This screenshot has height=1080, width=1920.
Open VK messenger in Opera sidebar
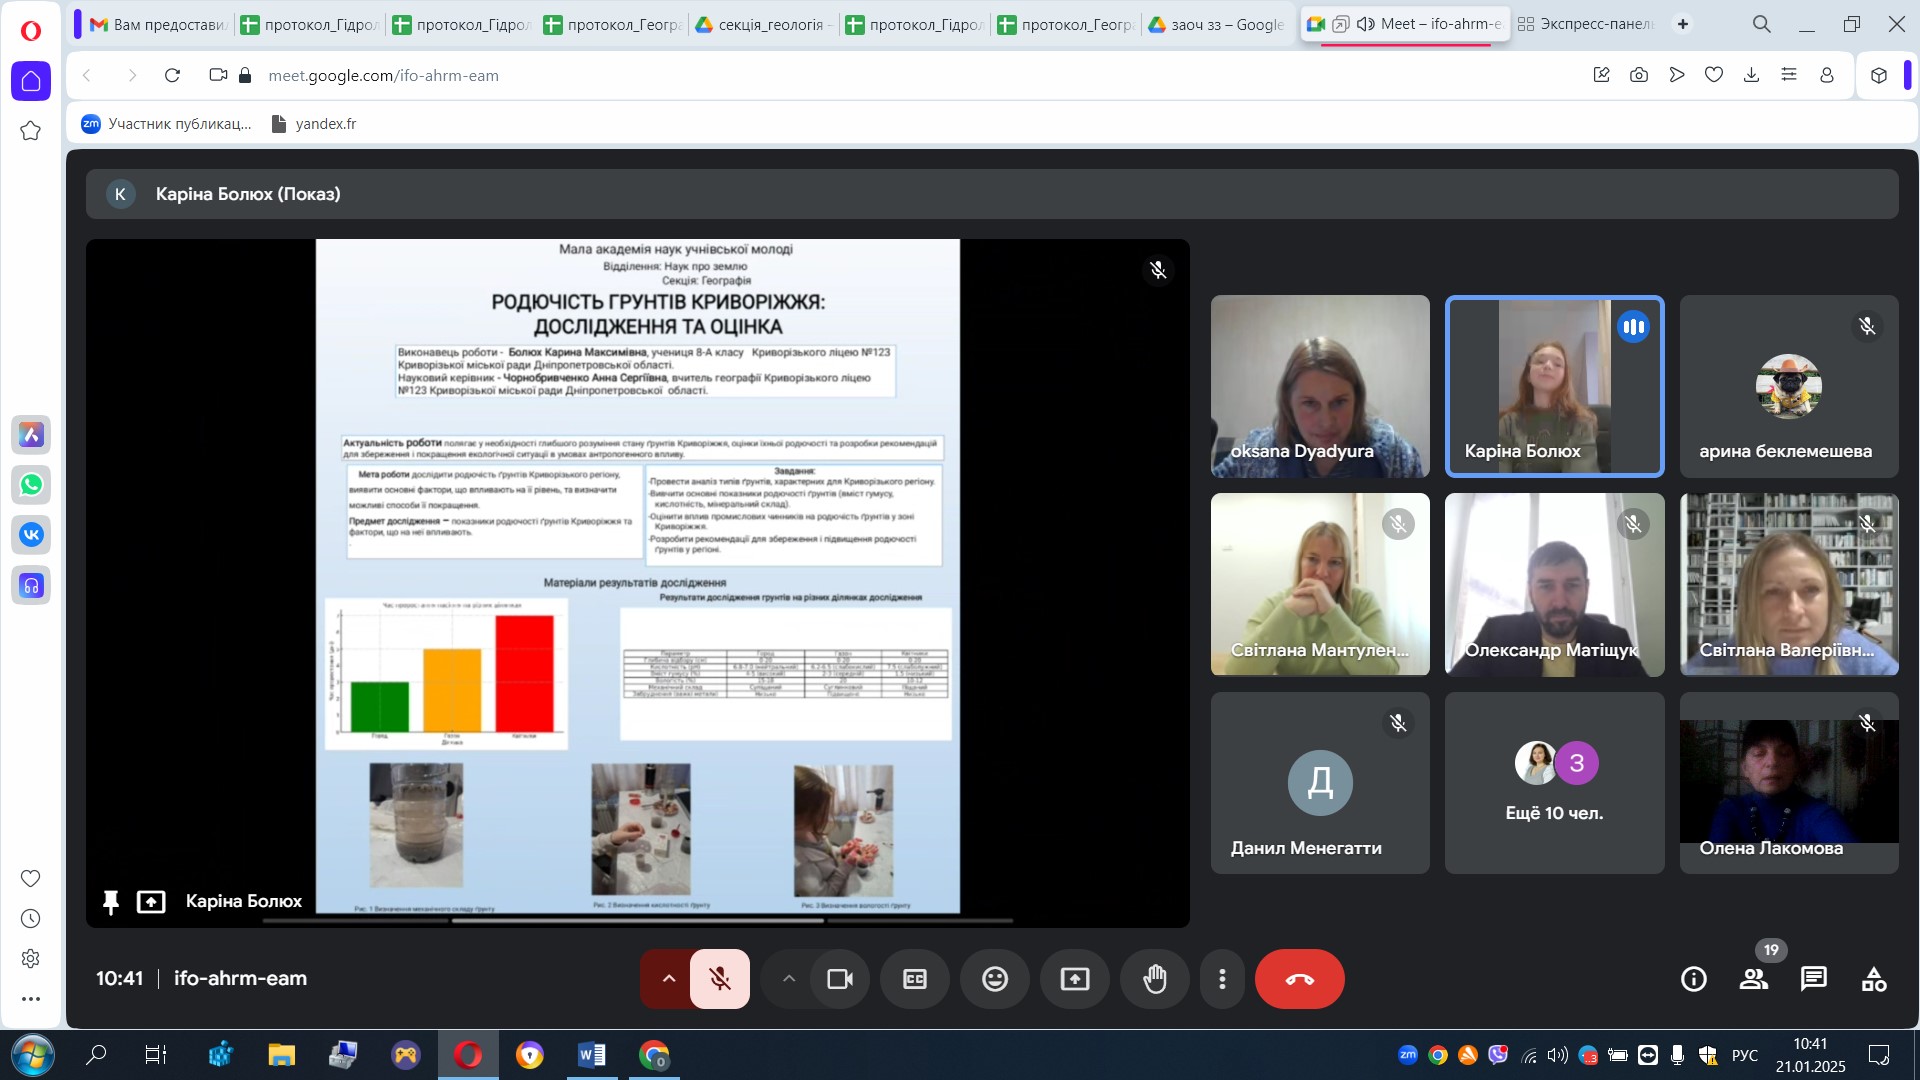31,535
